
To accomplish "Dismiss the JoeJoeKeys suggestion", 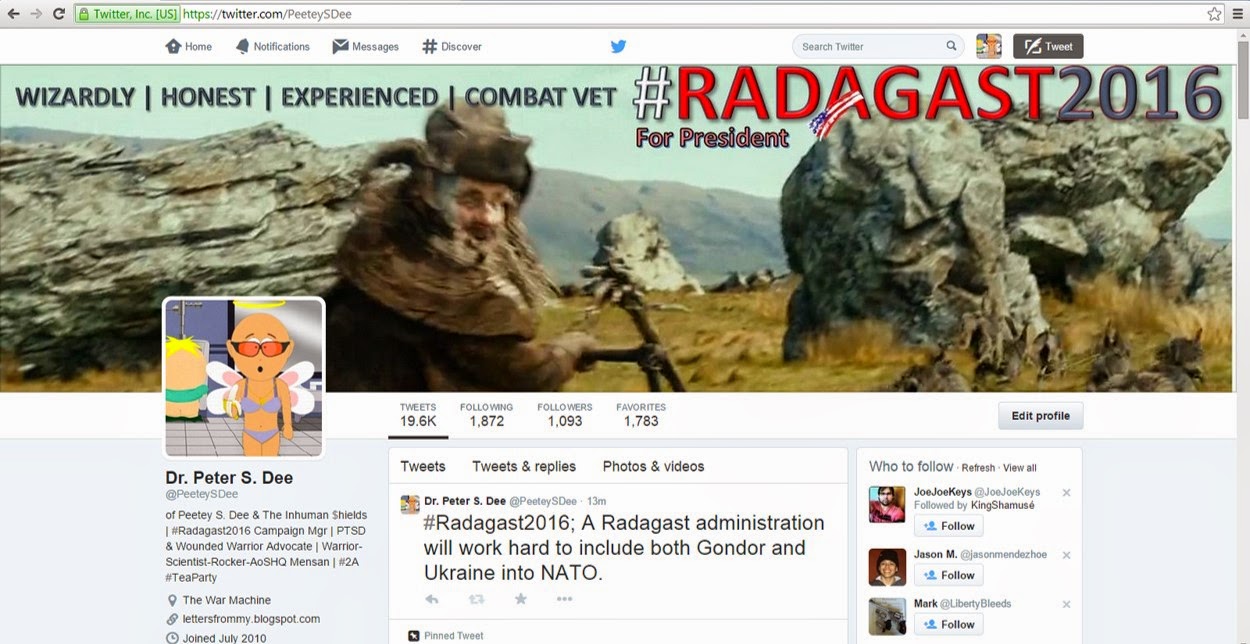I will 1066,493.
